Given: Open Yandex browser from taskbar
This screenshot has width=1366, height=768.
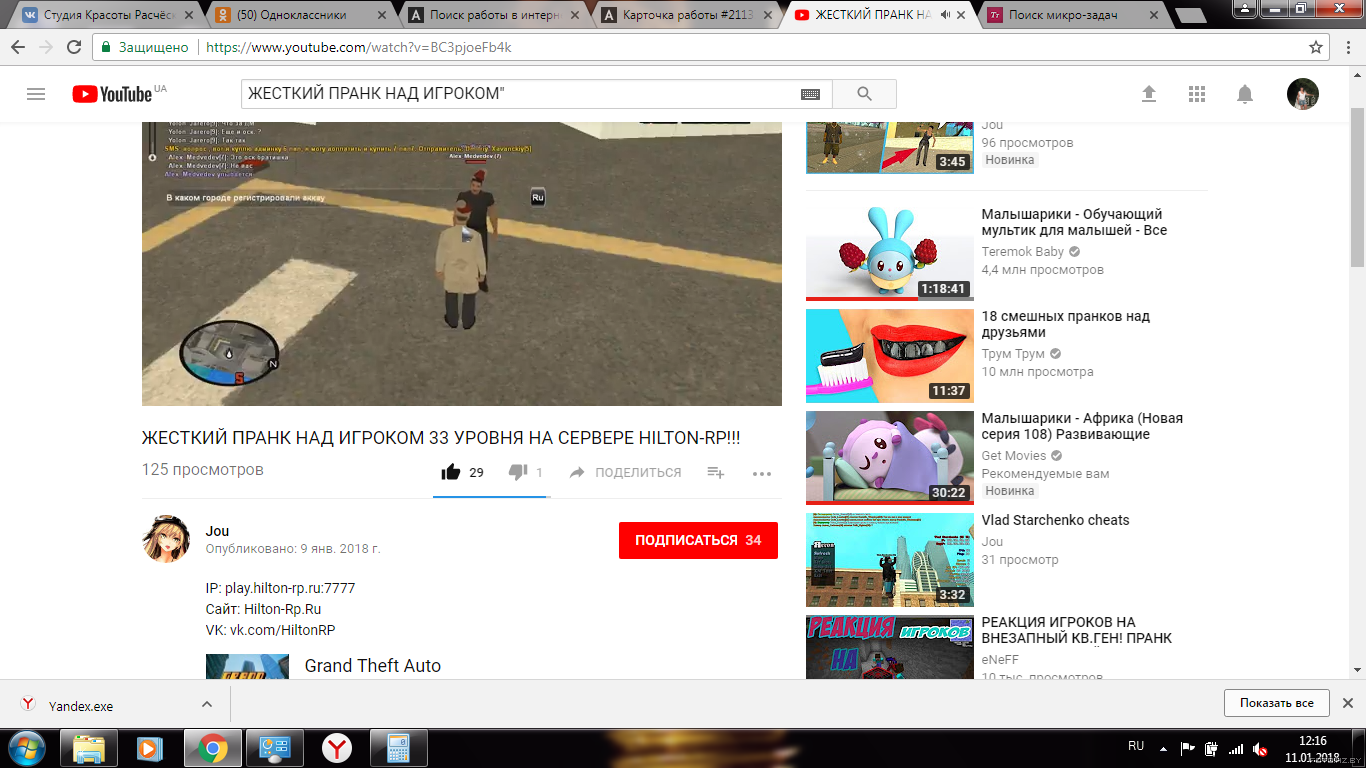Looking at the screenshot, I should tap(337, 748).
